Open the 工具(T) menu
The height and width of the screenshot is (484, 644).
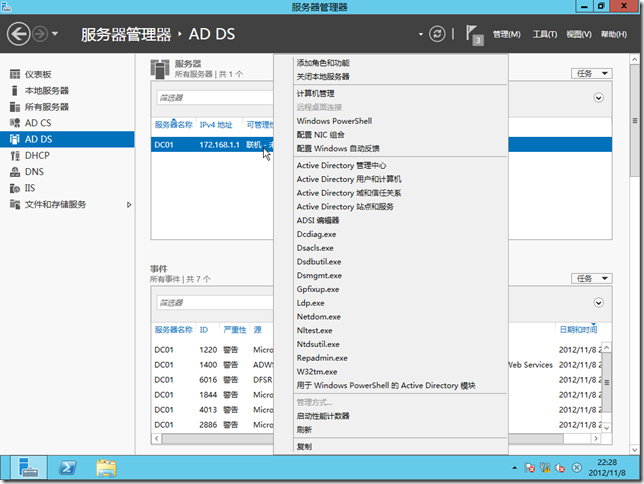click(545, 35)
